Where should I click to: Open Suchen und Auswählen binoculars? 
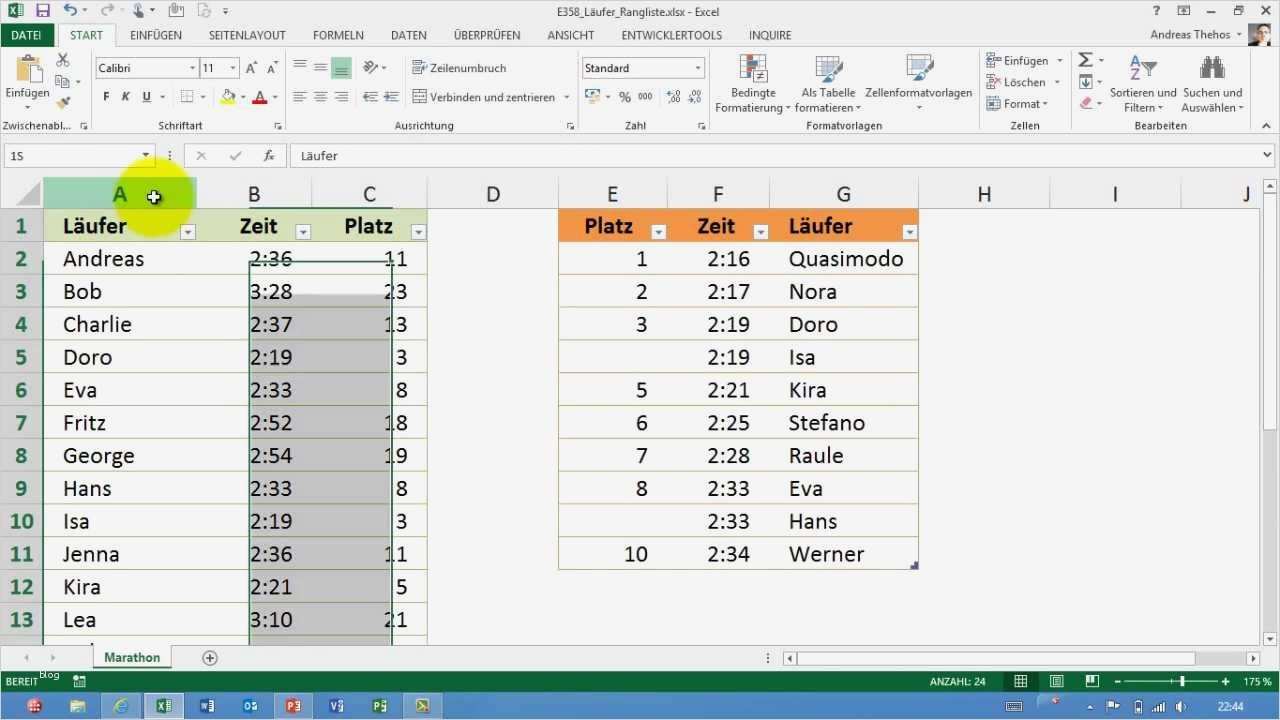[1212, 84]
